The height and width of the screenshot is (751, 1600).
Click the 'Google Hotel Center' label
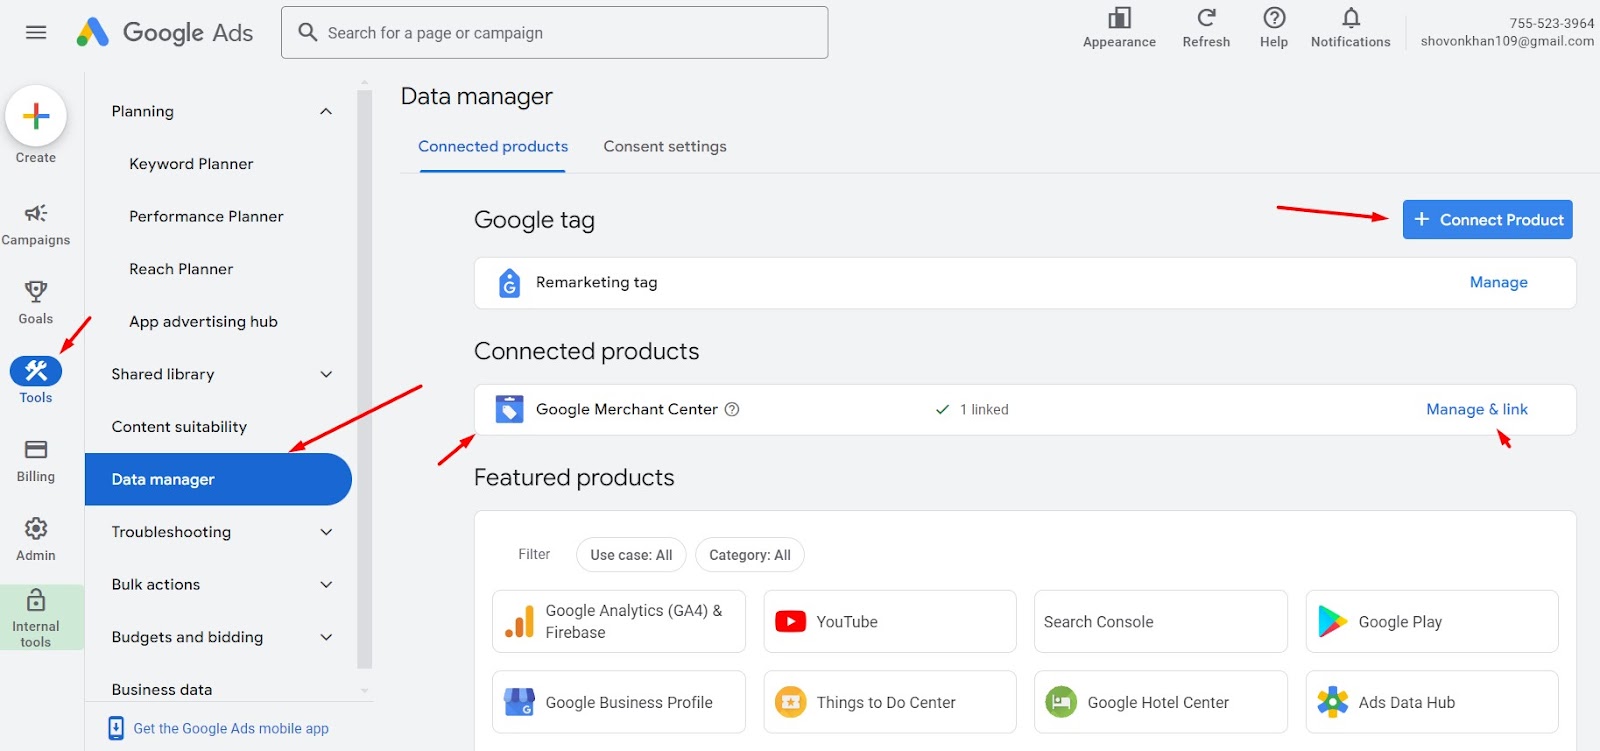(x=1158, y=702)
